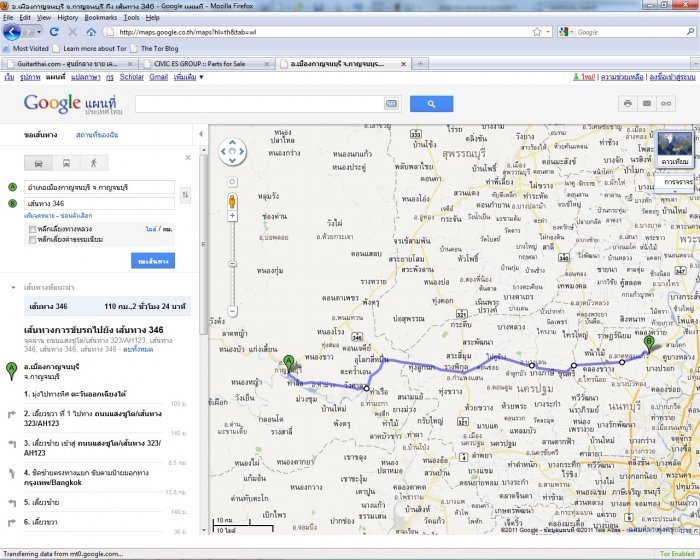Viewport: 700px width, 560px height.
Task: Click add destination link under fields
Action: [x=40, y=216]
